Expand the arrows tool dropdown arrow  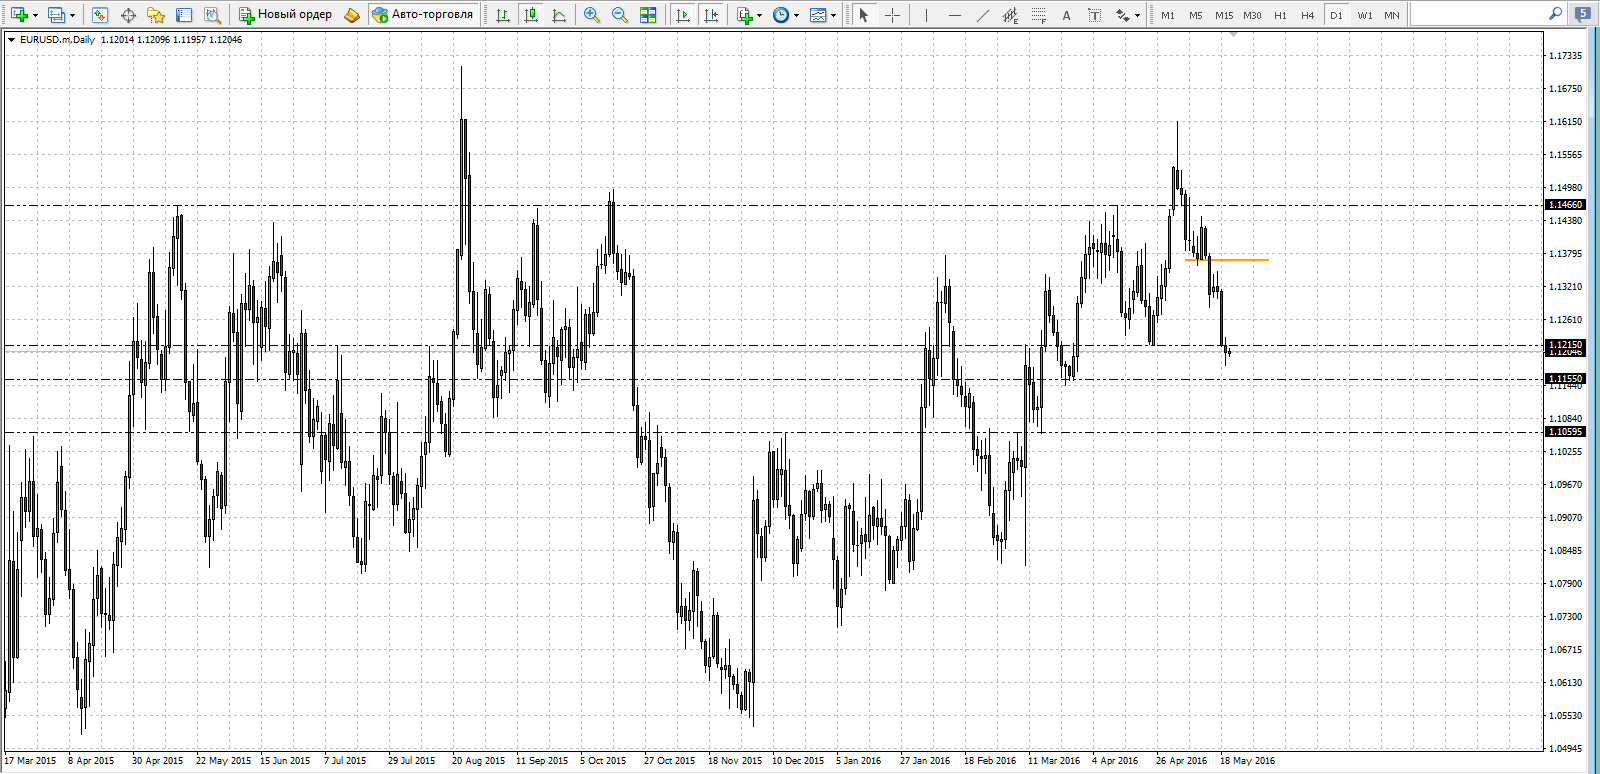[1138, 16]
